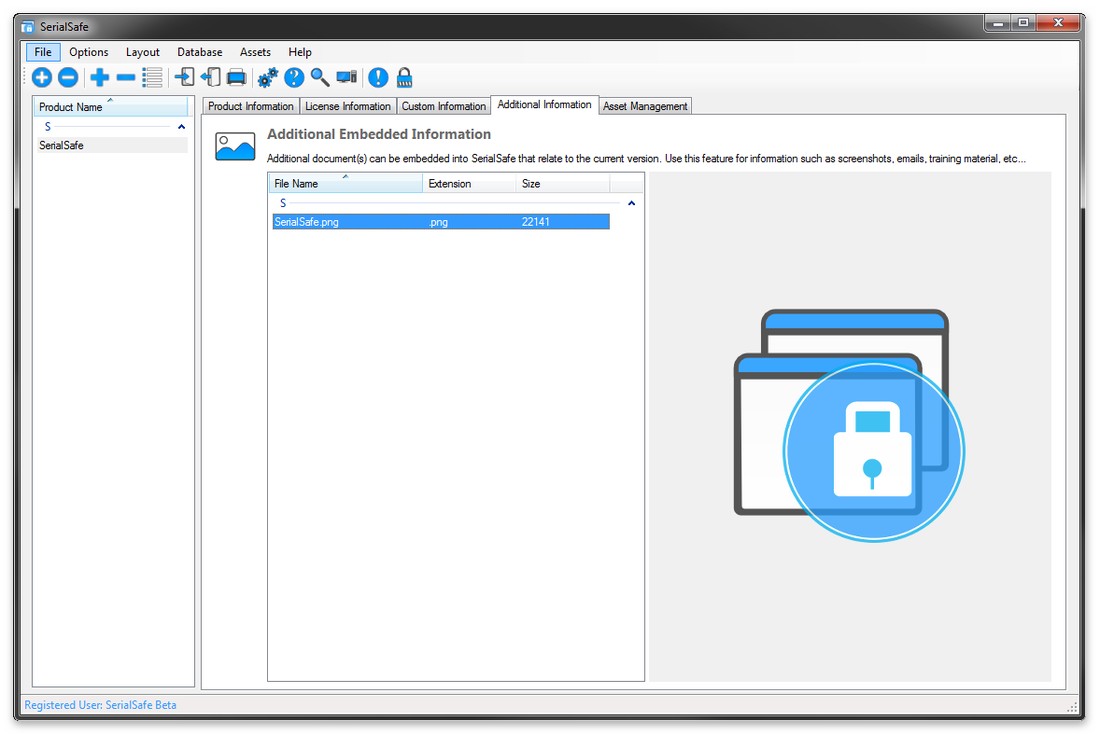Sort files by Extension column header

(x=469, y=183)
